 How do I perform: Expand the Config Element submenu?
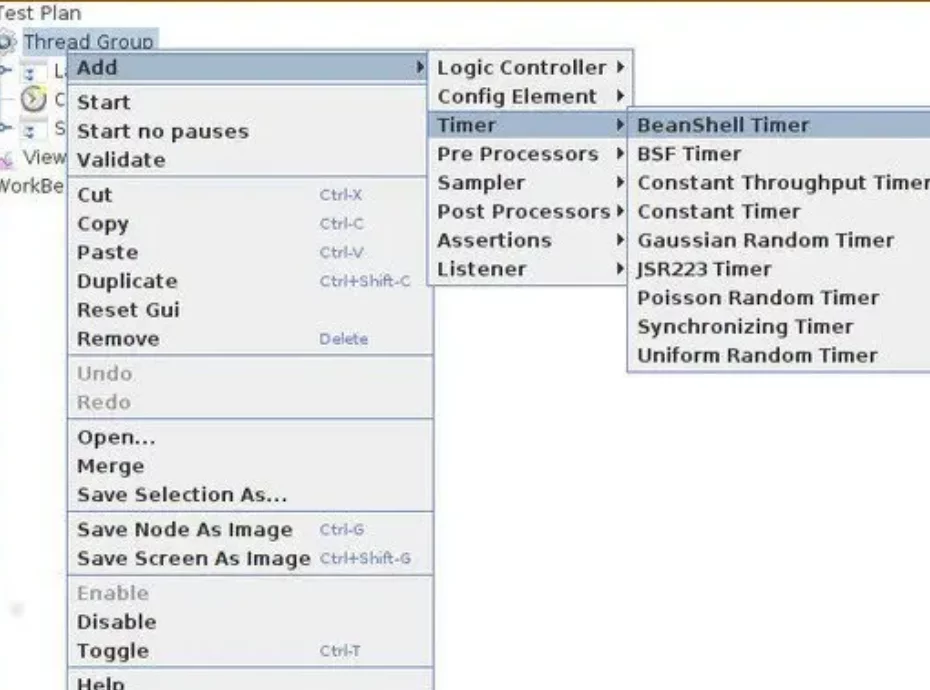(x=512, y=96)
